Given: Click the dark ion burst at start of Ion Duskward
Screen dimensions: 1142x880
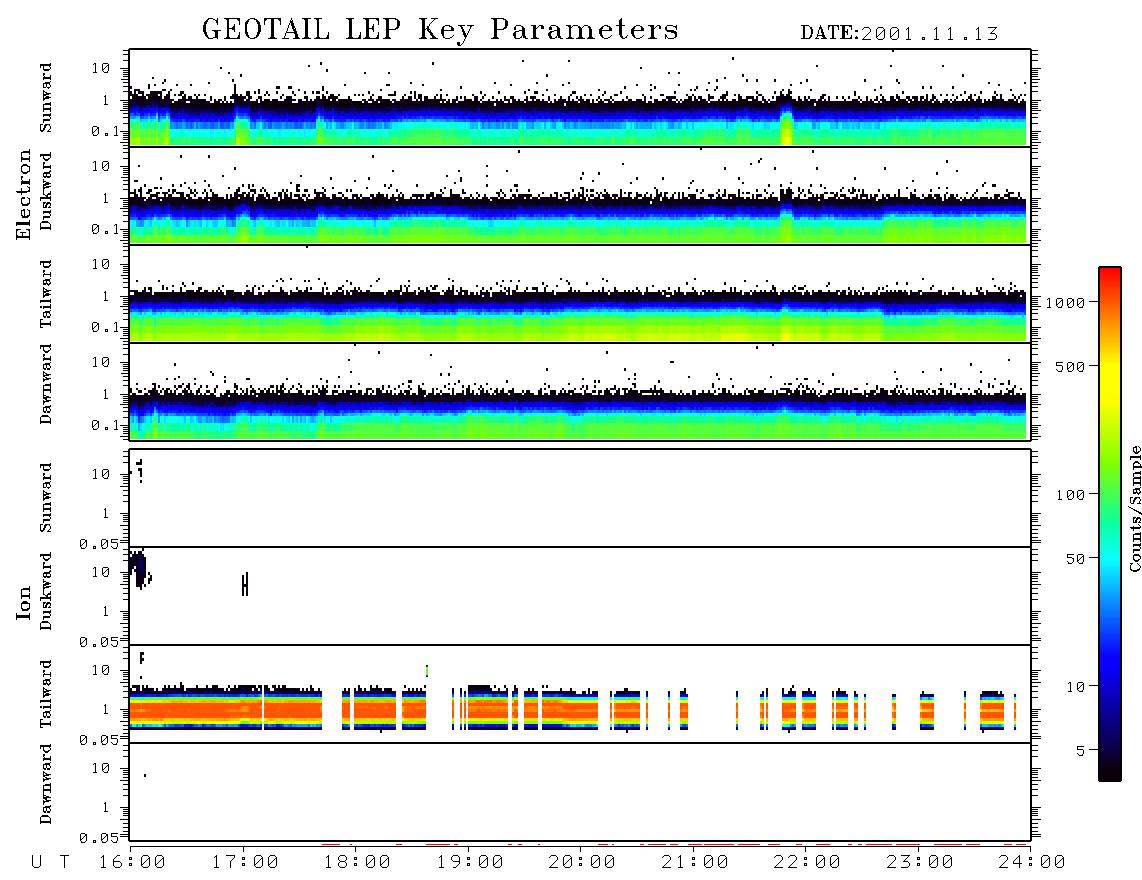Looking at the screenshot, I should 138,568.
